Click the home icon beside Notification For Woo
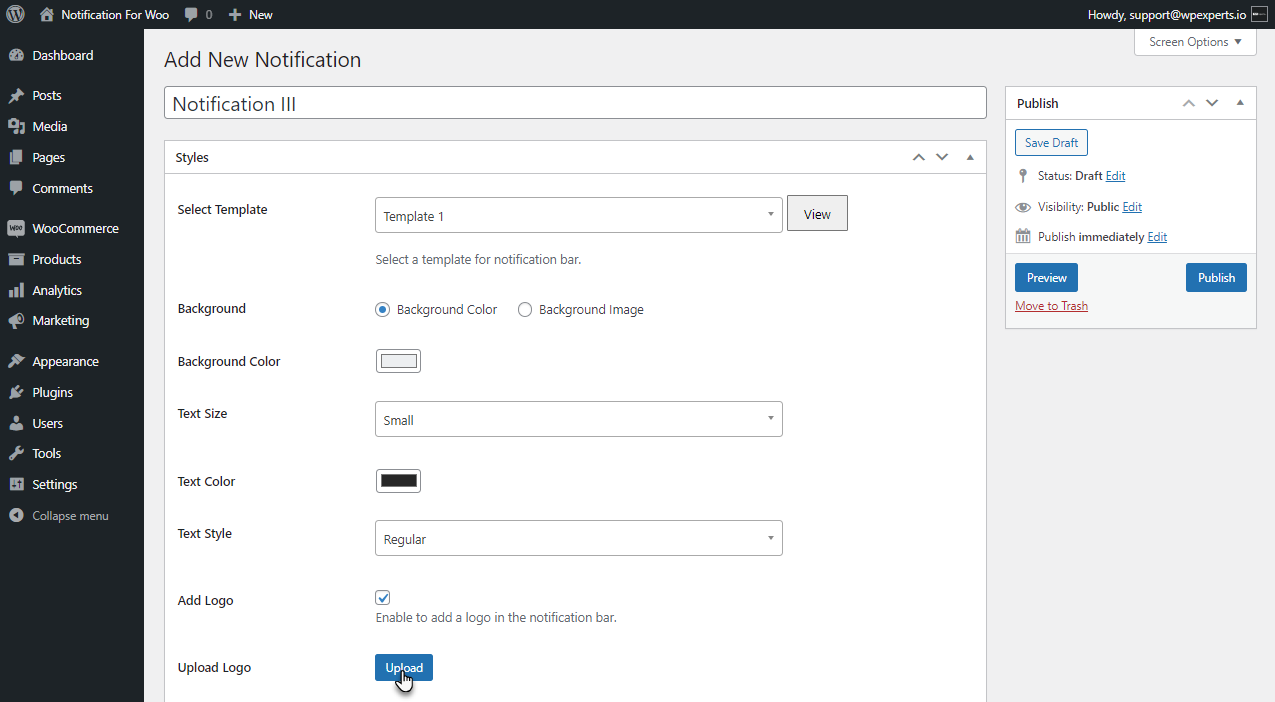This screenshot has height=702, width=1275. [47, 14]
